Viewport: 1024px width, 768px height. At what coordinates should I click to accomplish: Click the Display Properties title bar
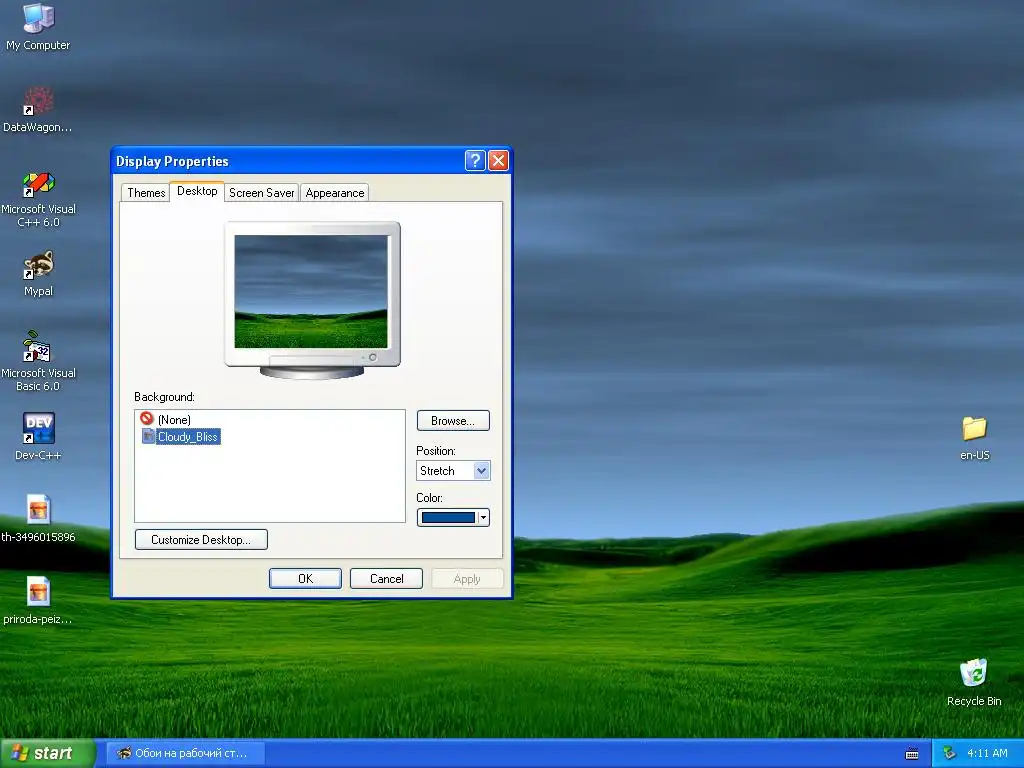point(289,161)
